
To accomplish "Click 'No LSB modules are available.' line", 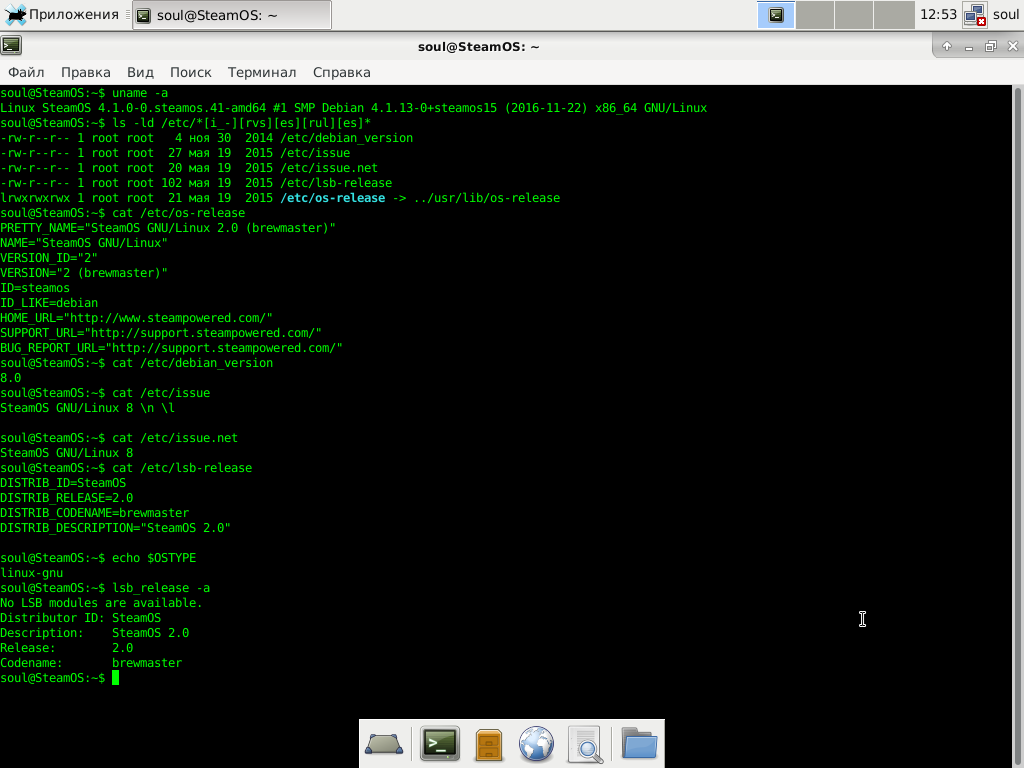I will pos(101,603).
